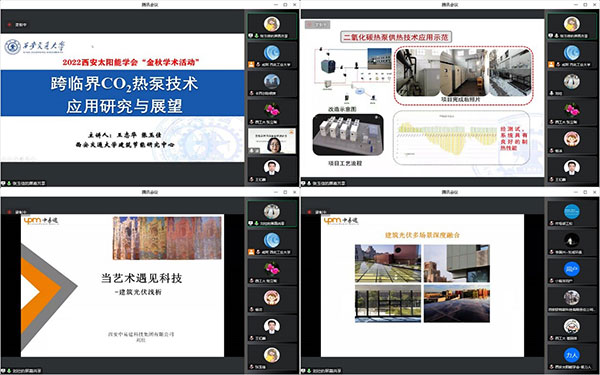The width and height of the screenshot is (600, 375).
Task: Click the man portrait avatar tile beside the 二氧化碳热泵 slide
Action: point(572,170)
